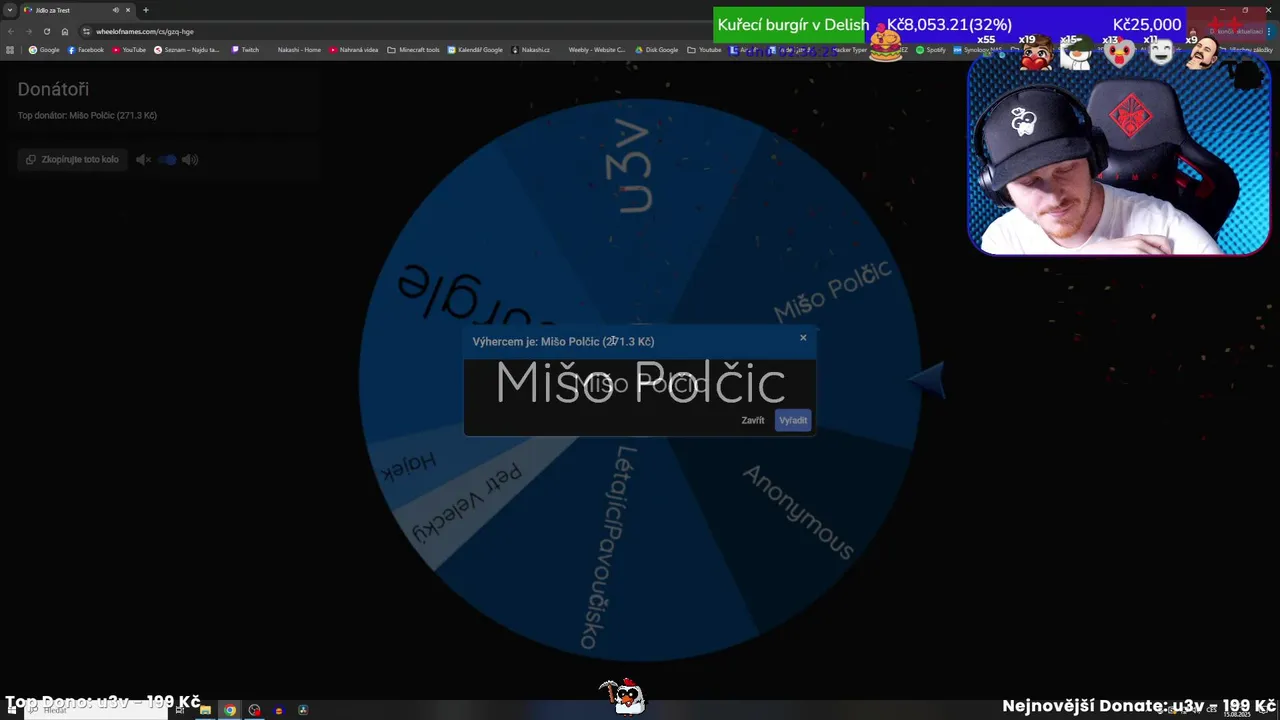
Task: Adjust the wheel volume slider
Action: point(167,159)
